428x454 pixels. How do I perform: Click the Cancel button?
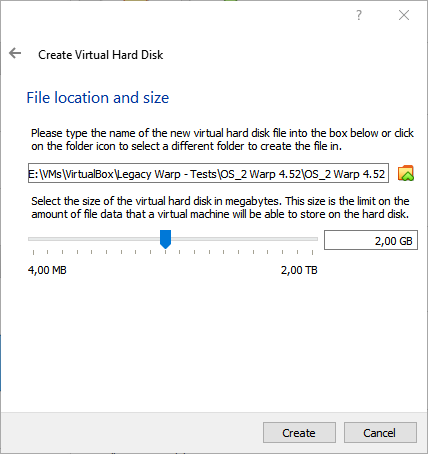click(x=380, y=433)
